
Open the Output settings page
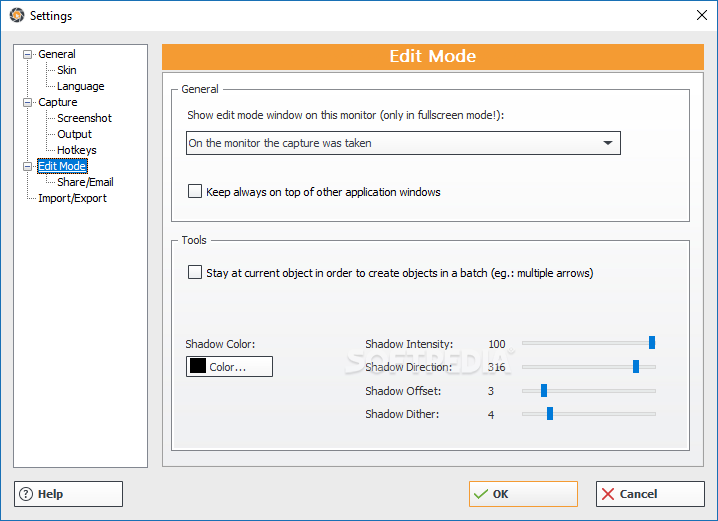74,134
